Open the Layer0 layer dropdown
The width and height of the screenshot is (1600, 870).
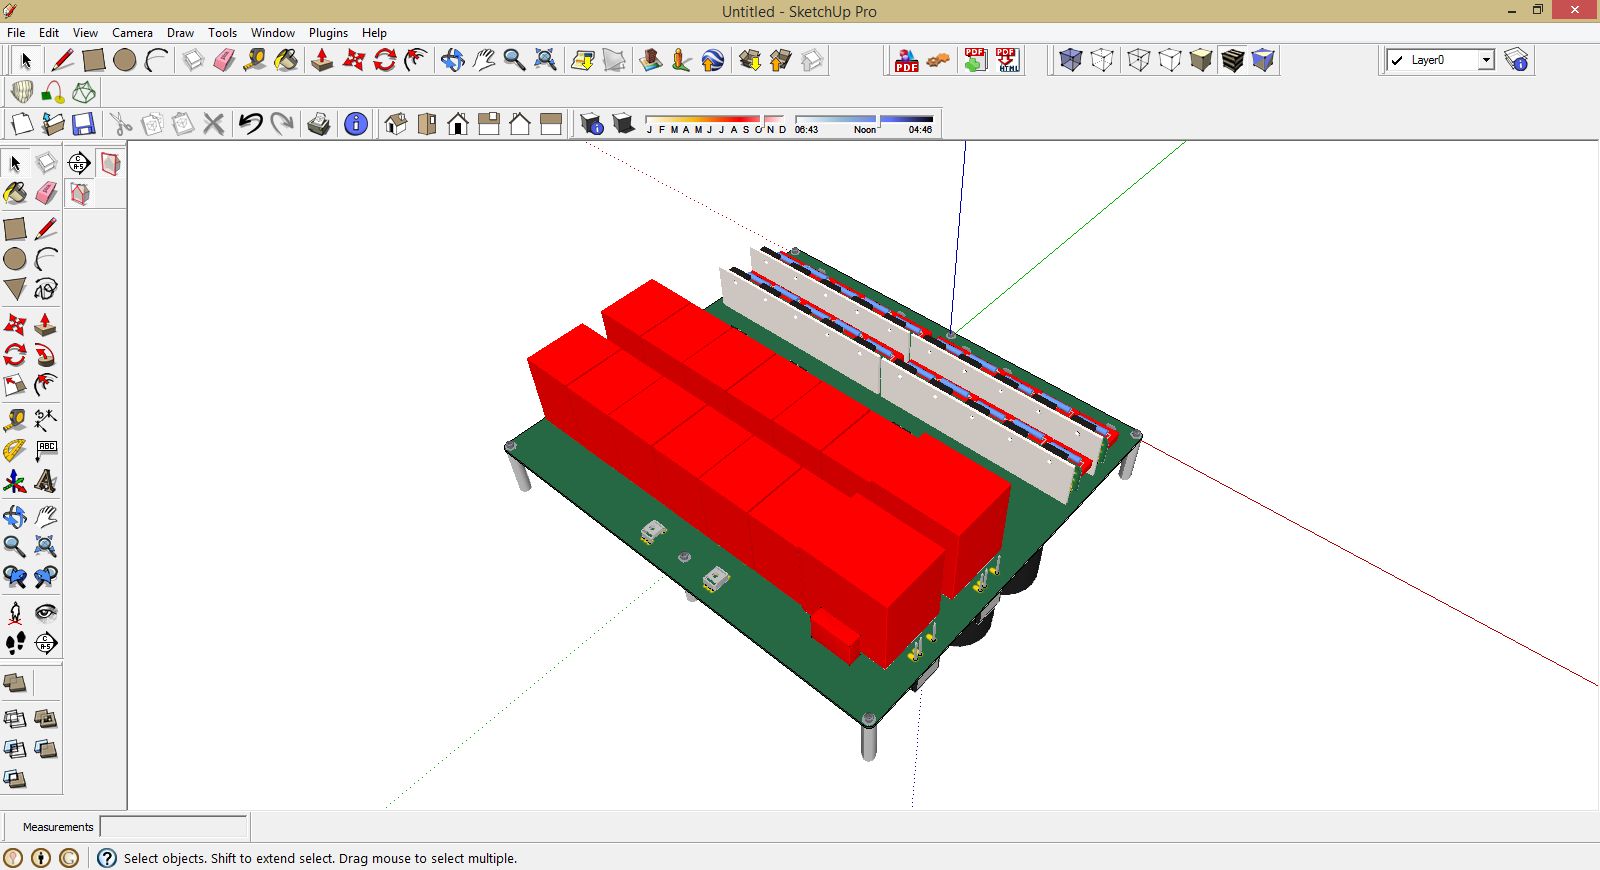click(x=1486, y=60)
